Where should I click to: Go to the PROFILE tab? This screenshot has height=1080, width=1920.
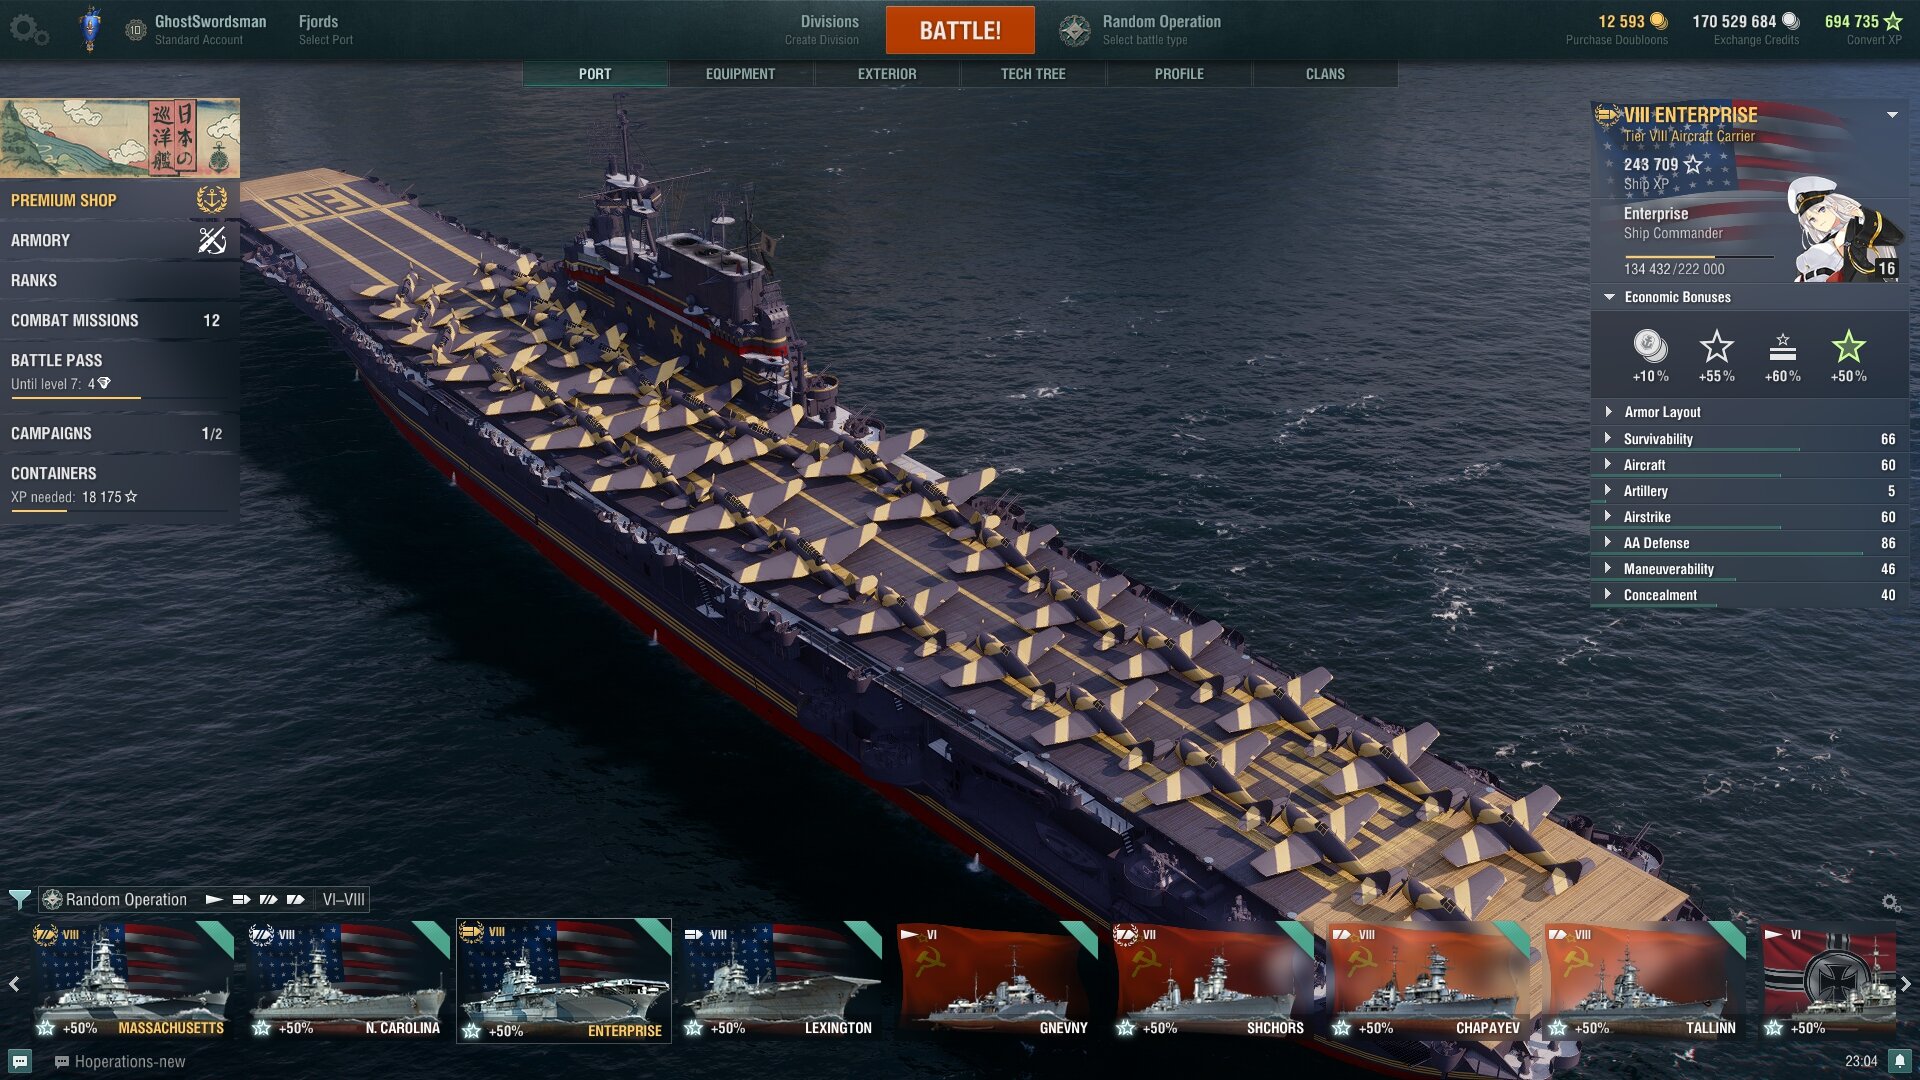click(1179, 74)
